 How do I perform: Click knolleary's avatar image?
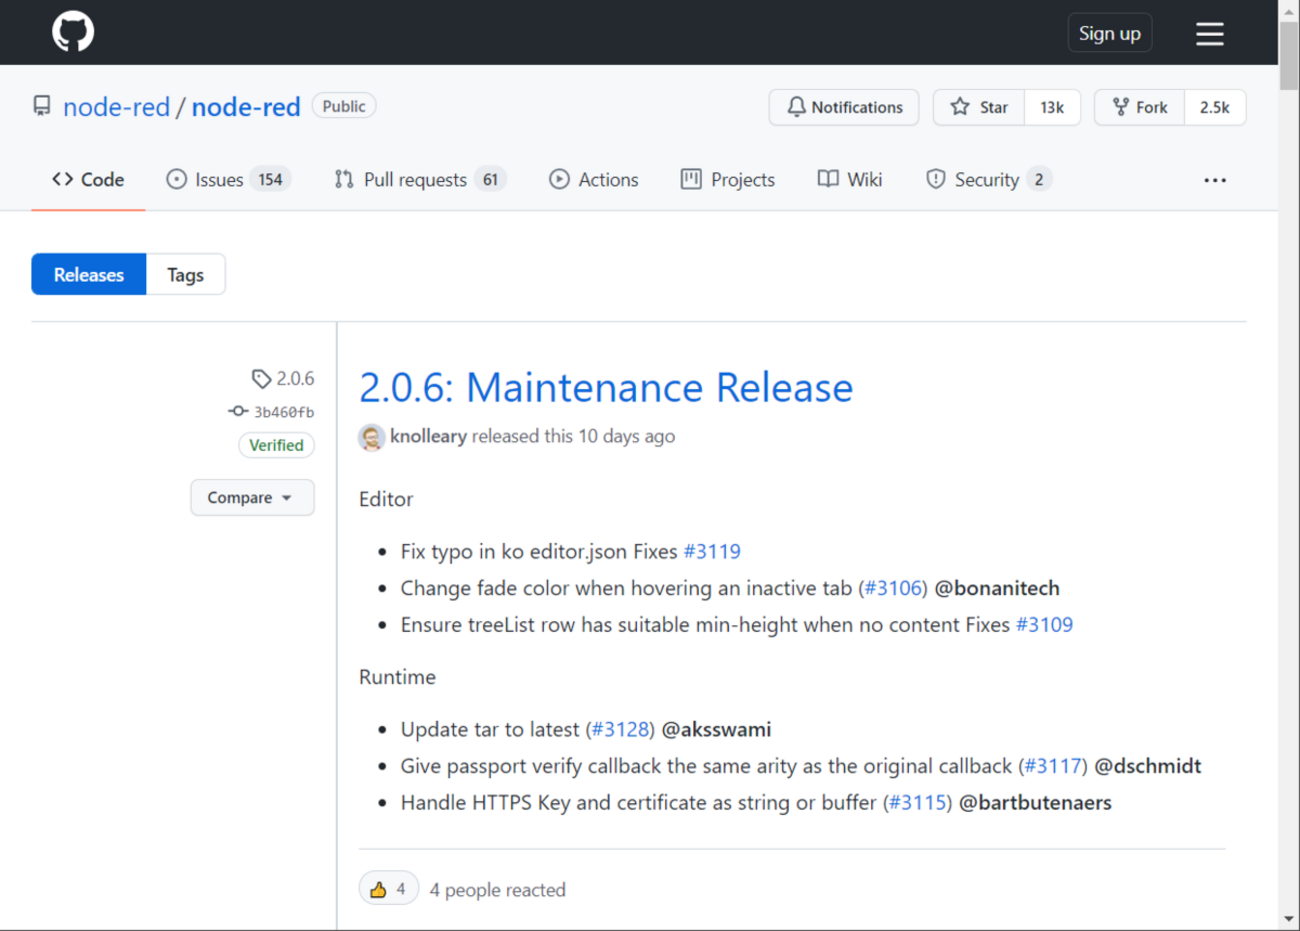point(372,437)
